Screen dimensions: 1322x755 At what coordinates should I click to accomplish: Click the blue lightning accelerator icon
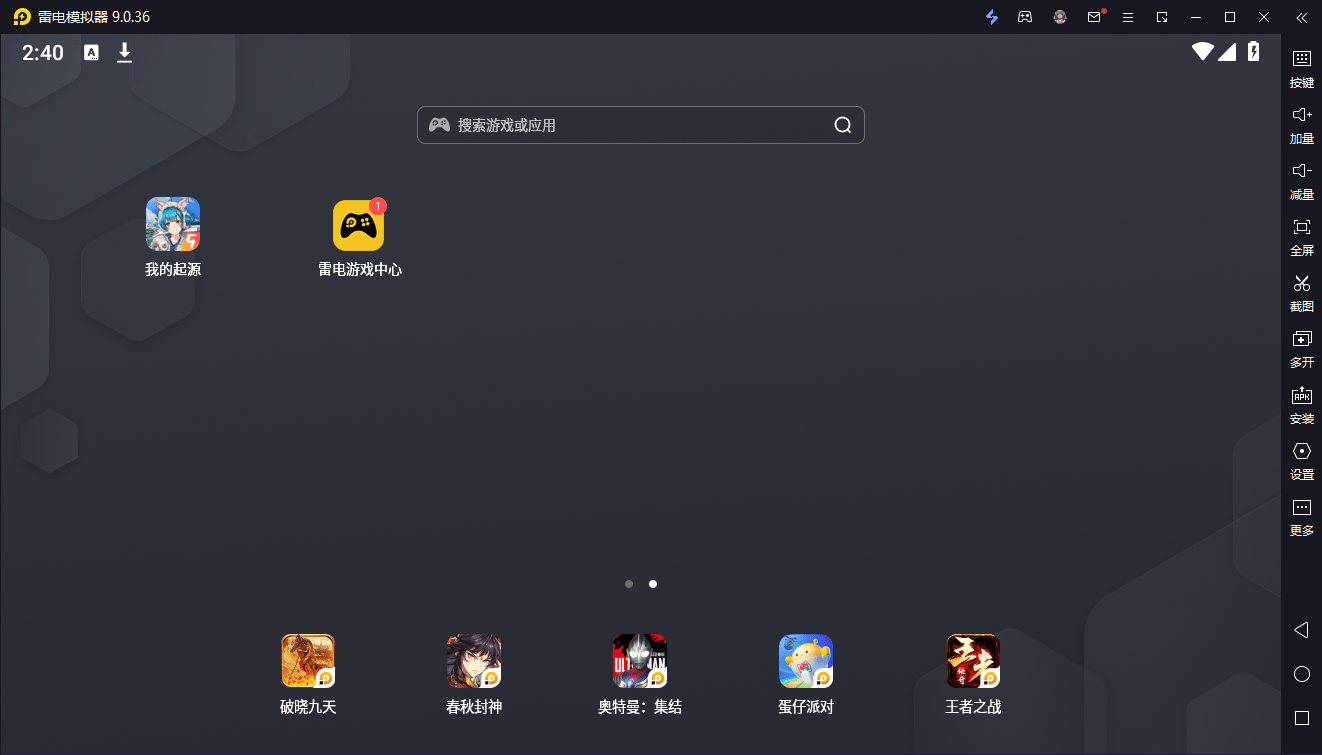point(992,17)
